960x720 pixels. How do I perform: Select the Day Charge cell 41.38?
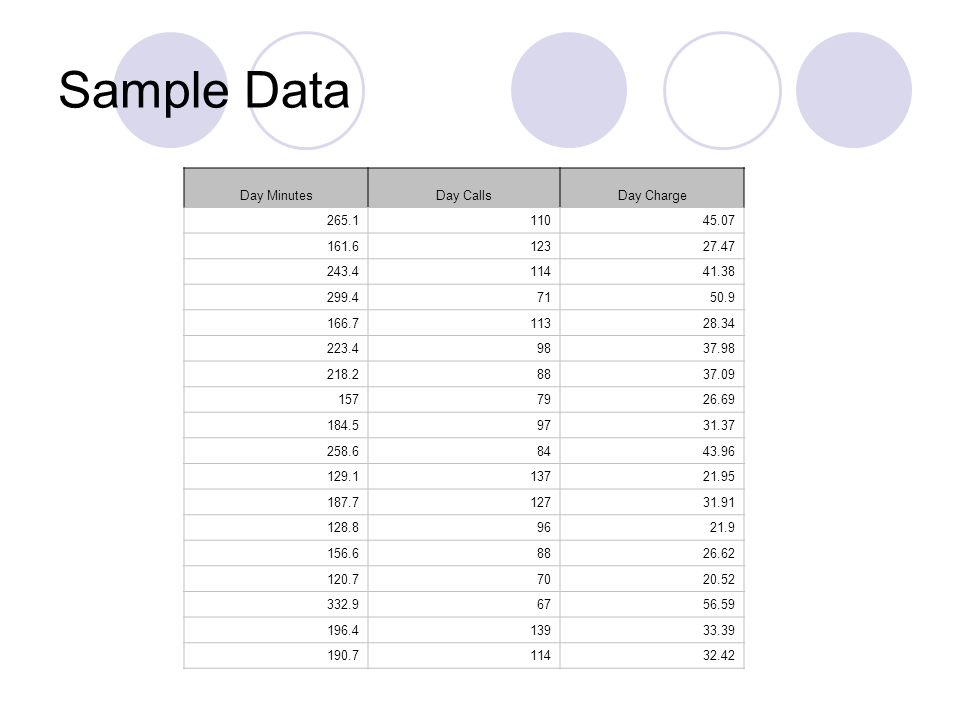tap(652, 271)
